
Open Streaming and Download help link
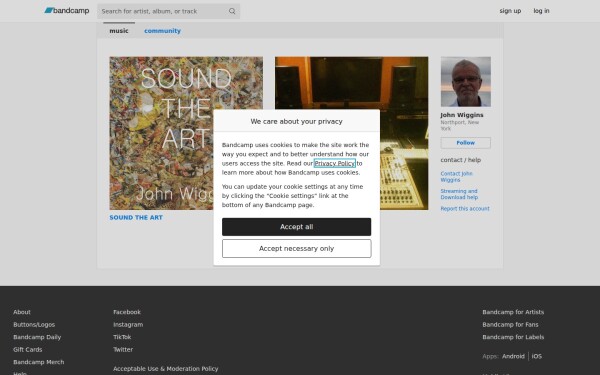click(x=459, y=194)
